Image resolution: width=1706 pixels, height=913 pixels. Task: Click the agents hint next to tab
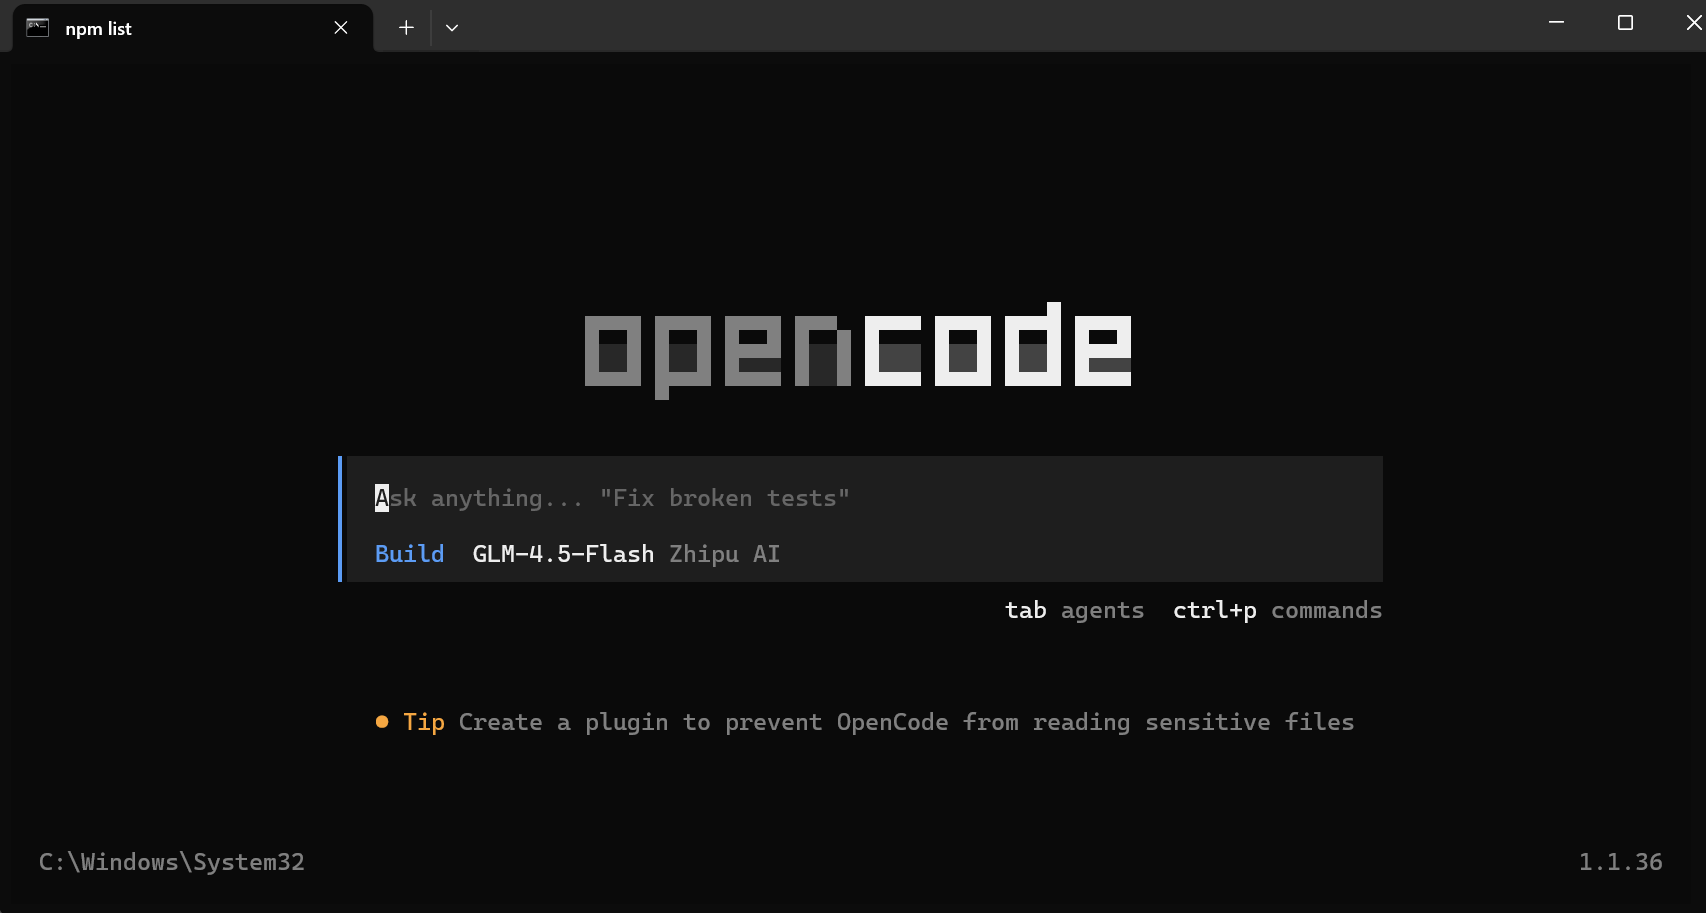click(1102, 610)
